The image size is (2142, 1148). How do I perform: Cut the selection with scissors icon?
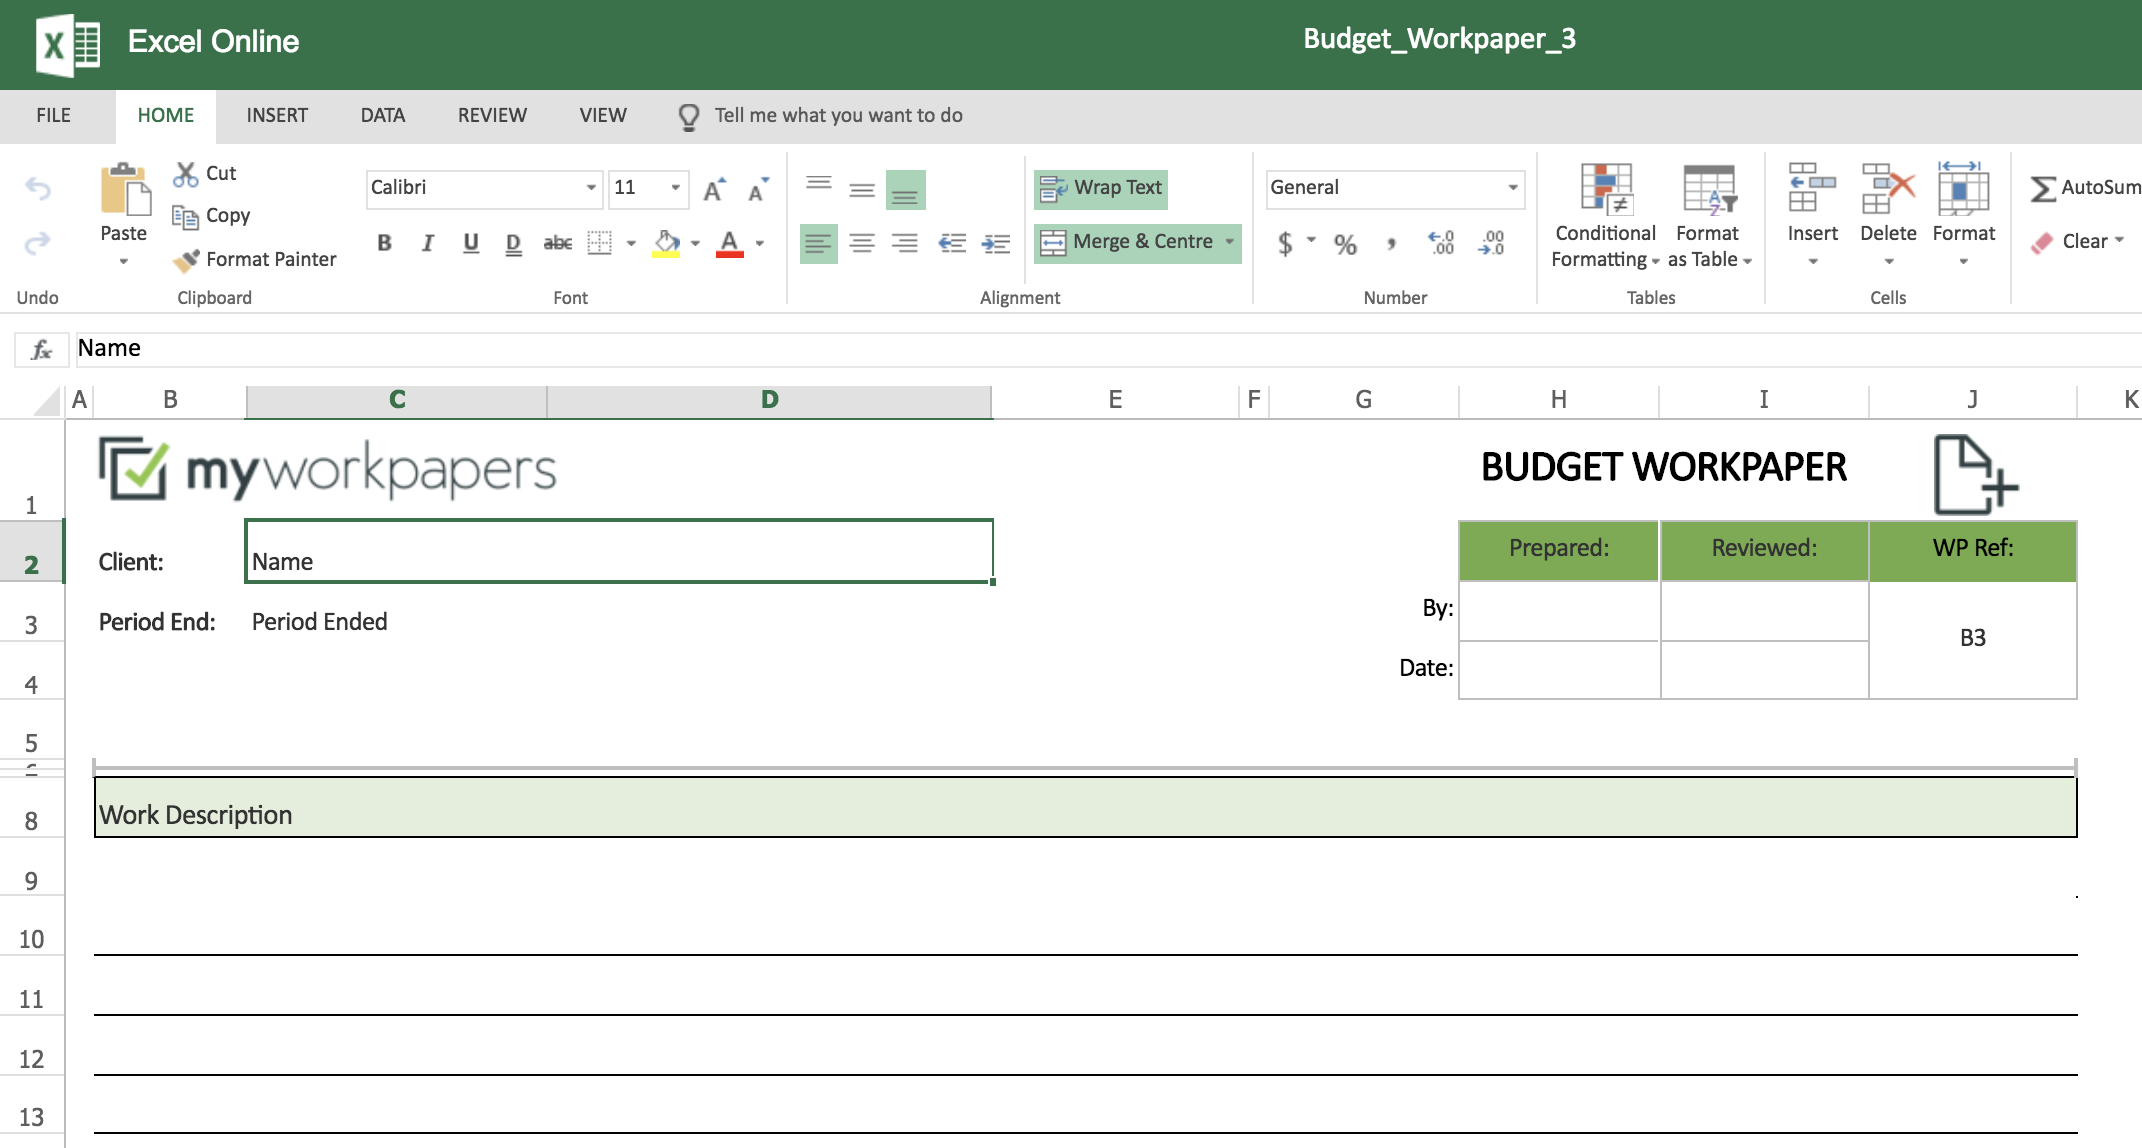pyautogui.click(x=186, y=174)
